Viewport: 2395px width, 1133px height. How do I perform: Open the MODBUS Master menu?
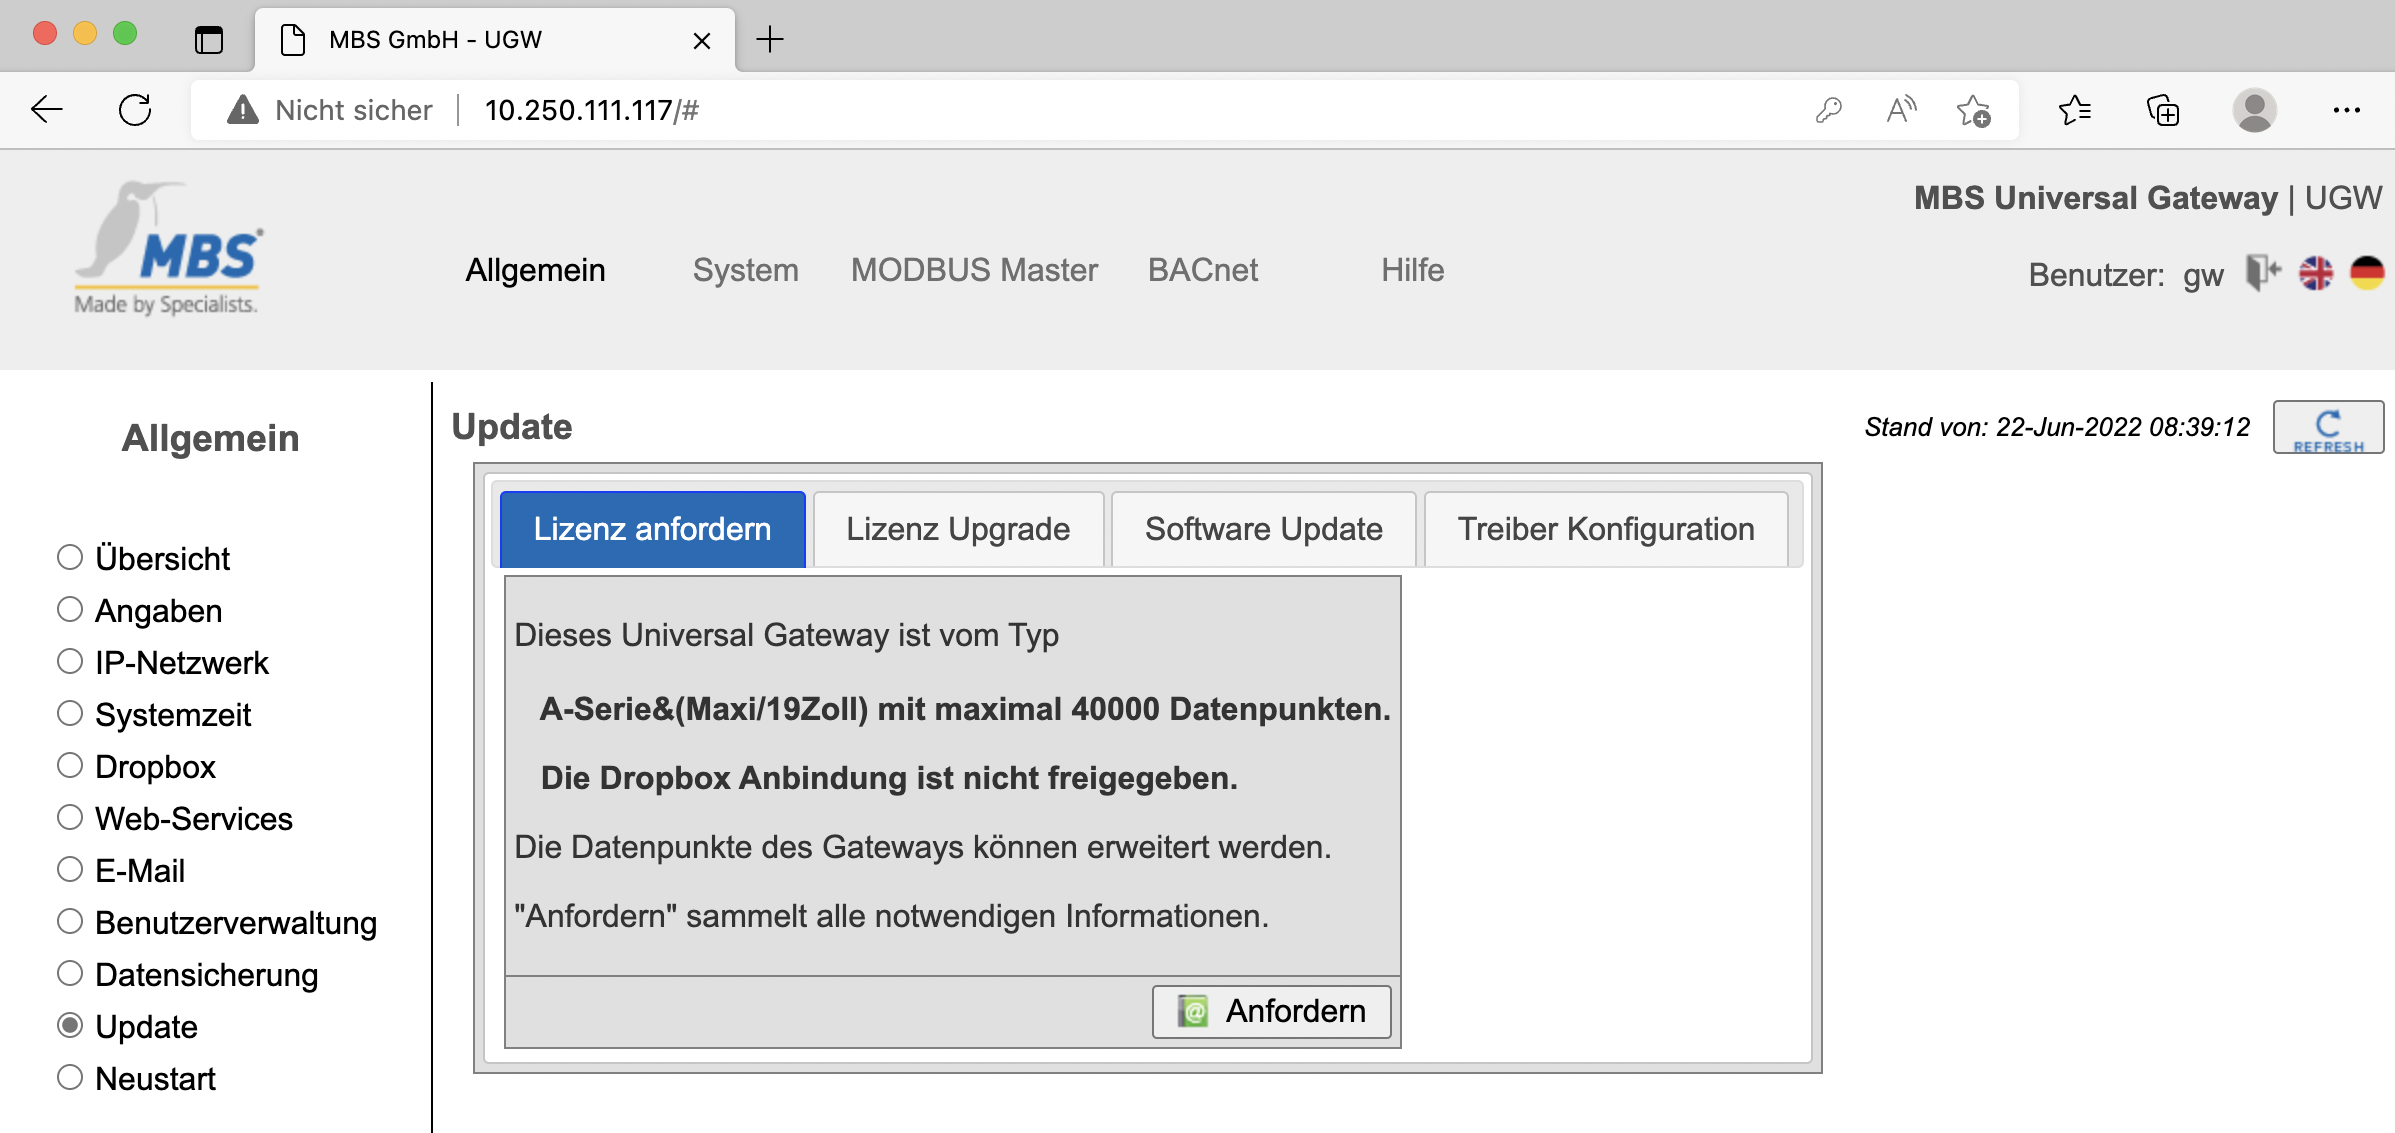(x=974, y=270)
